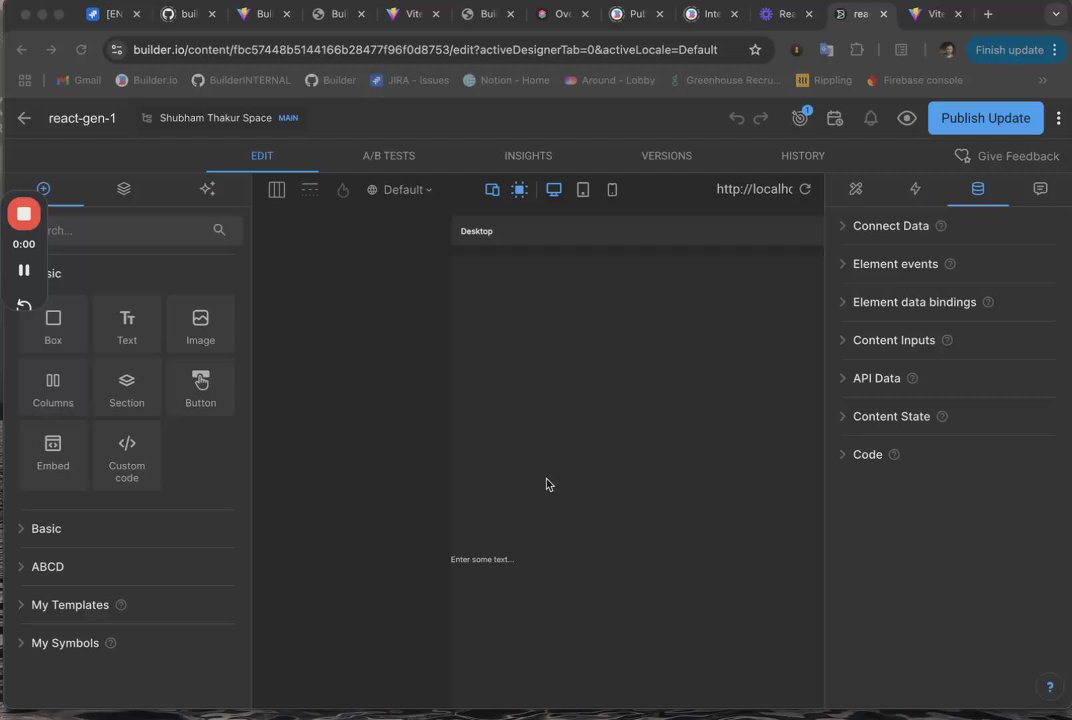This screenshot has height=720, width=1072.
Task: Click the Give Feedback link
Action: [1007, 156]
